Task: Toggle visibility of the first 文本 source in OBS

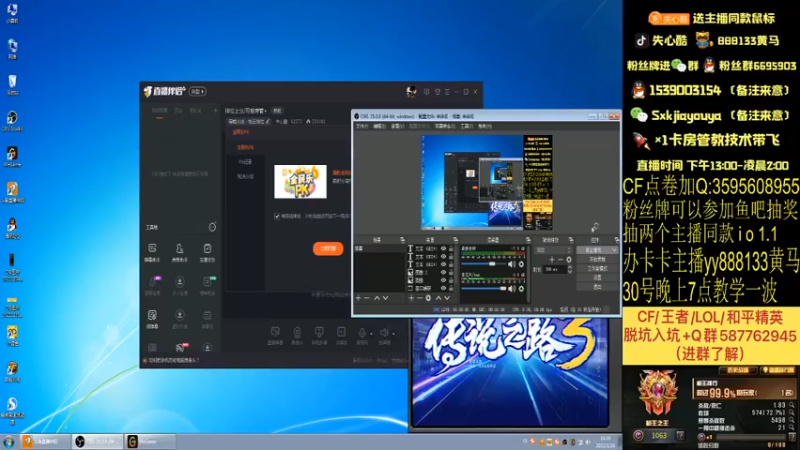Action: point(443,248)
